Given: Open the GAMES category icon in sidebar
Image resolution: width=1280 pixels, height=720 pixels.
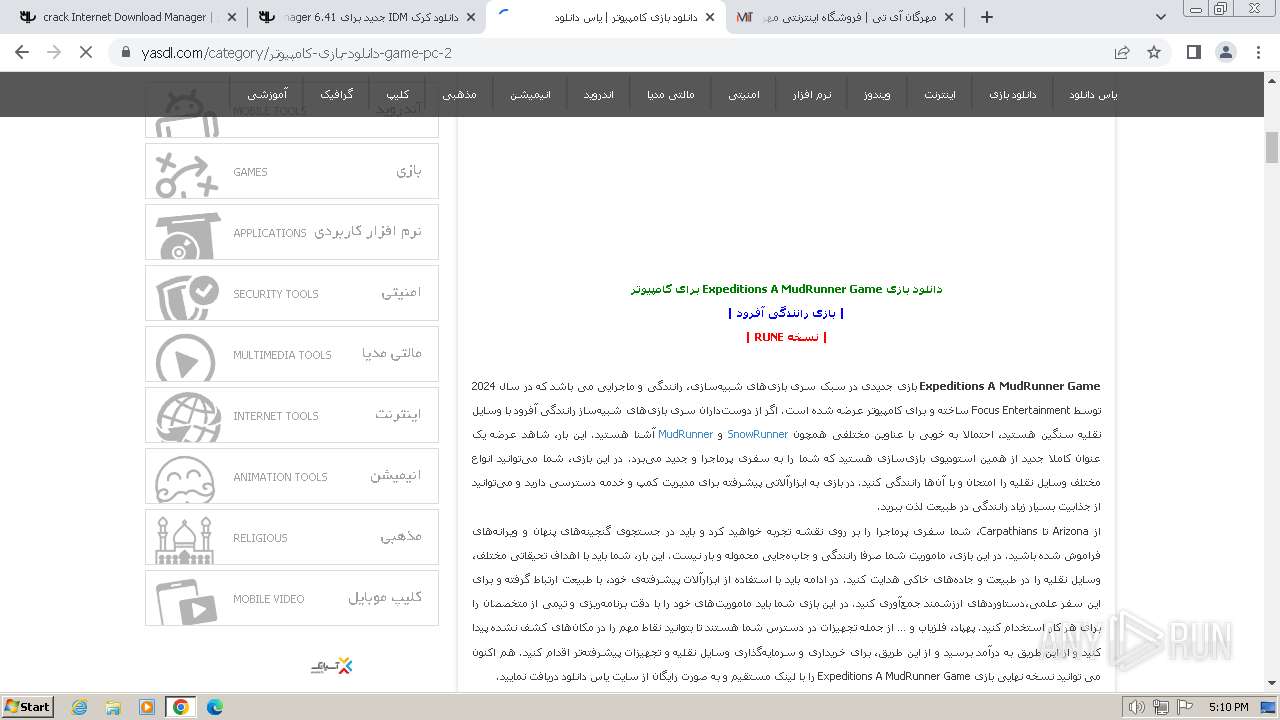Looking at the screenshot, I should tap(186, 174).
